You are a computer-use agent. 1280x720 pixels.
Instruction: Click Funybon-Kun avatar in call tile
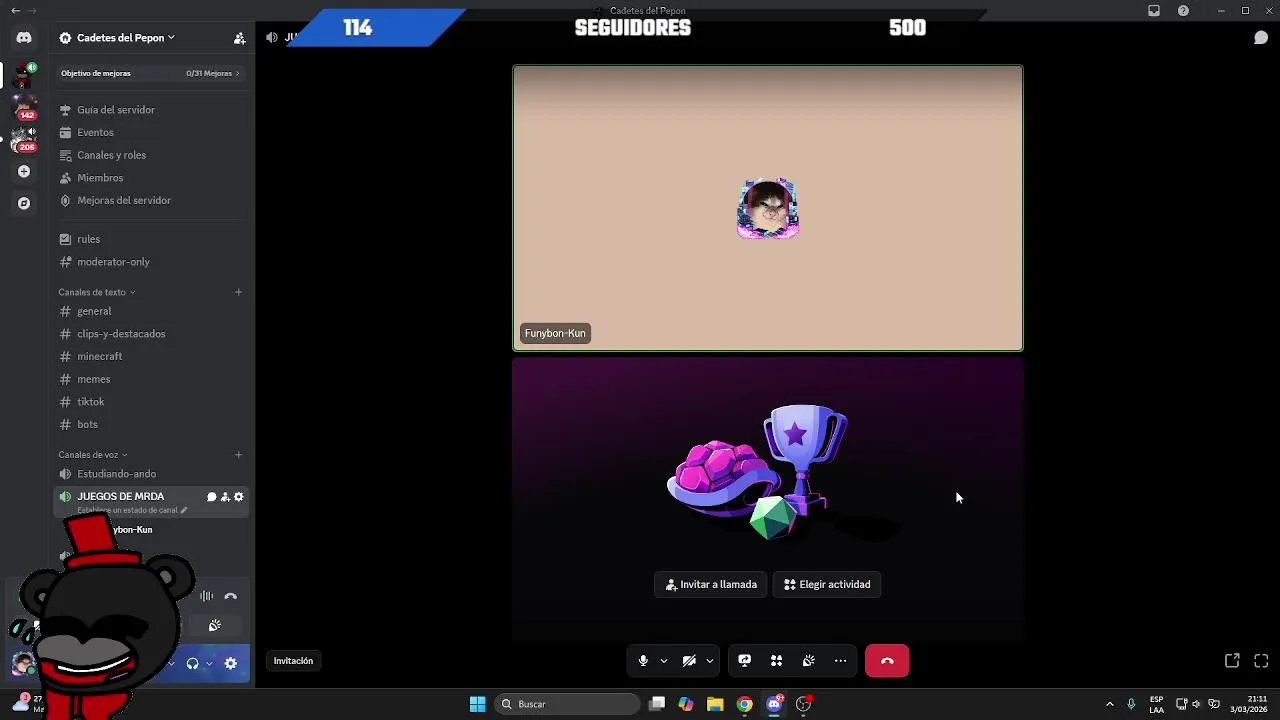point(768,208)
